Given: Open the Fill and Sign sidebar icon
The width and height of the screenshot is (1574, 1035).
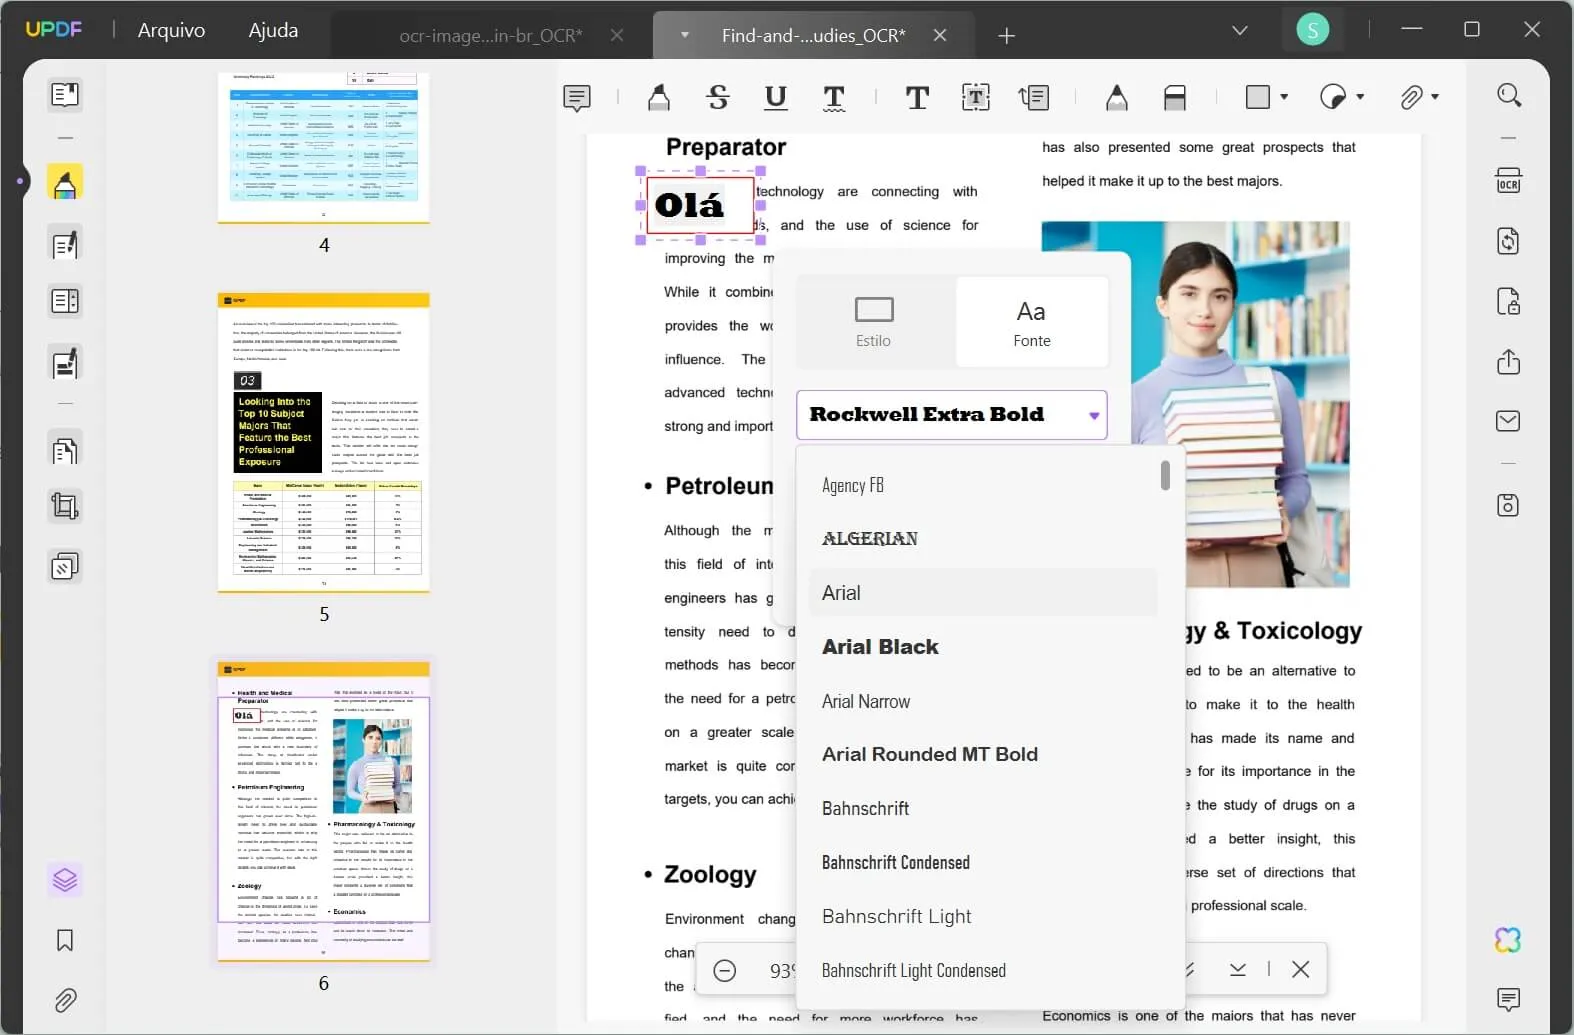Looking at the screenshot, I should [x=65, y=362].
